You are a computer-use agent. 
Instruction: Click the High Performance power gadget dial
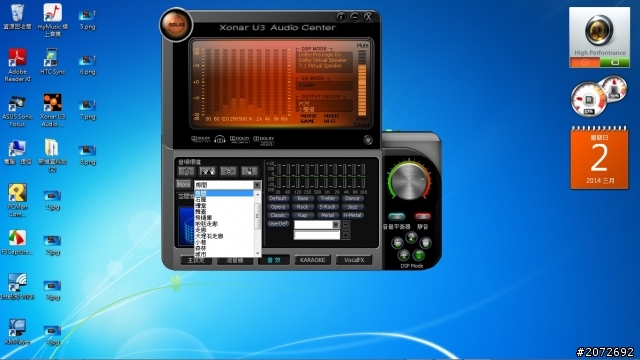click(x=599, y=30)
